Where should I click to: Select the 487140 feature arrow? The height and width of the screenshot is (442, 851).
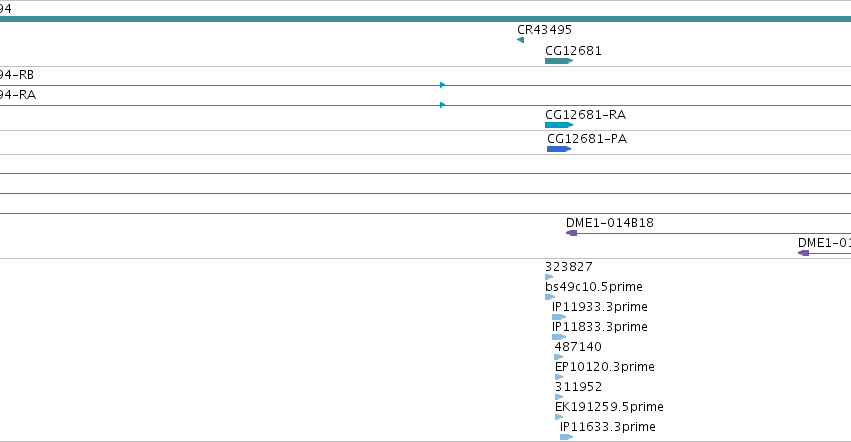coord(558,357)
